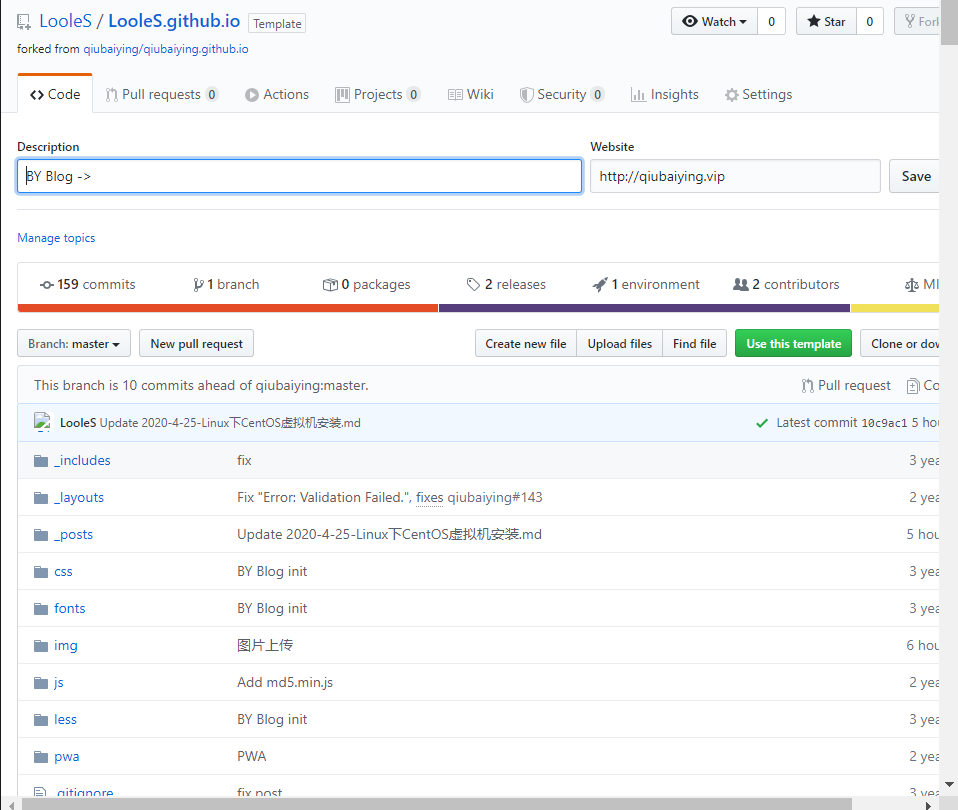Click the js folder icon
This screenshot has width=958, height=810.
tap(41, 683)
